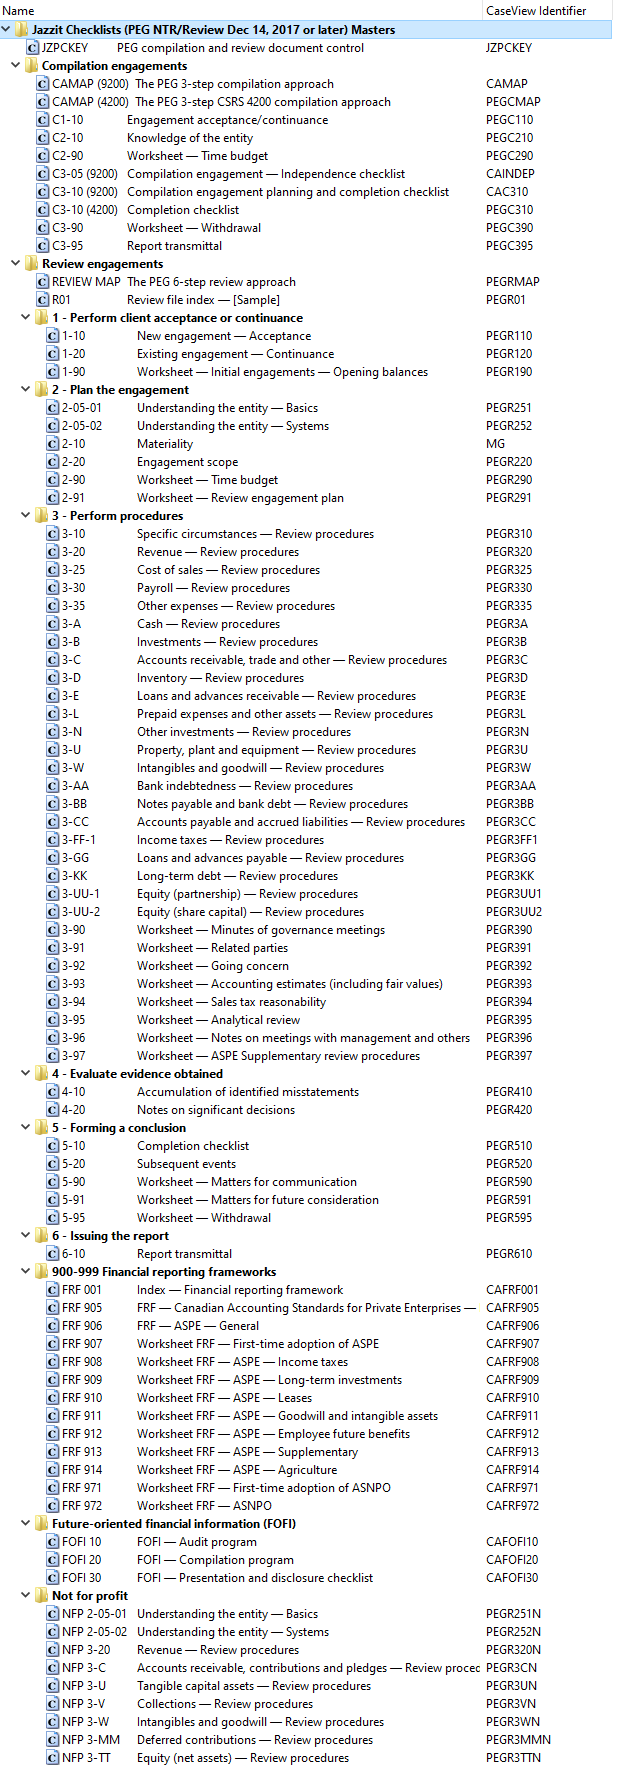This screenshot has height=1767, width=620.
Task: Click the 3-D Inventory document icon
Action: 53,678
